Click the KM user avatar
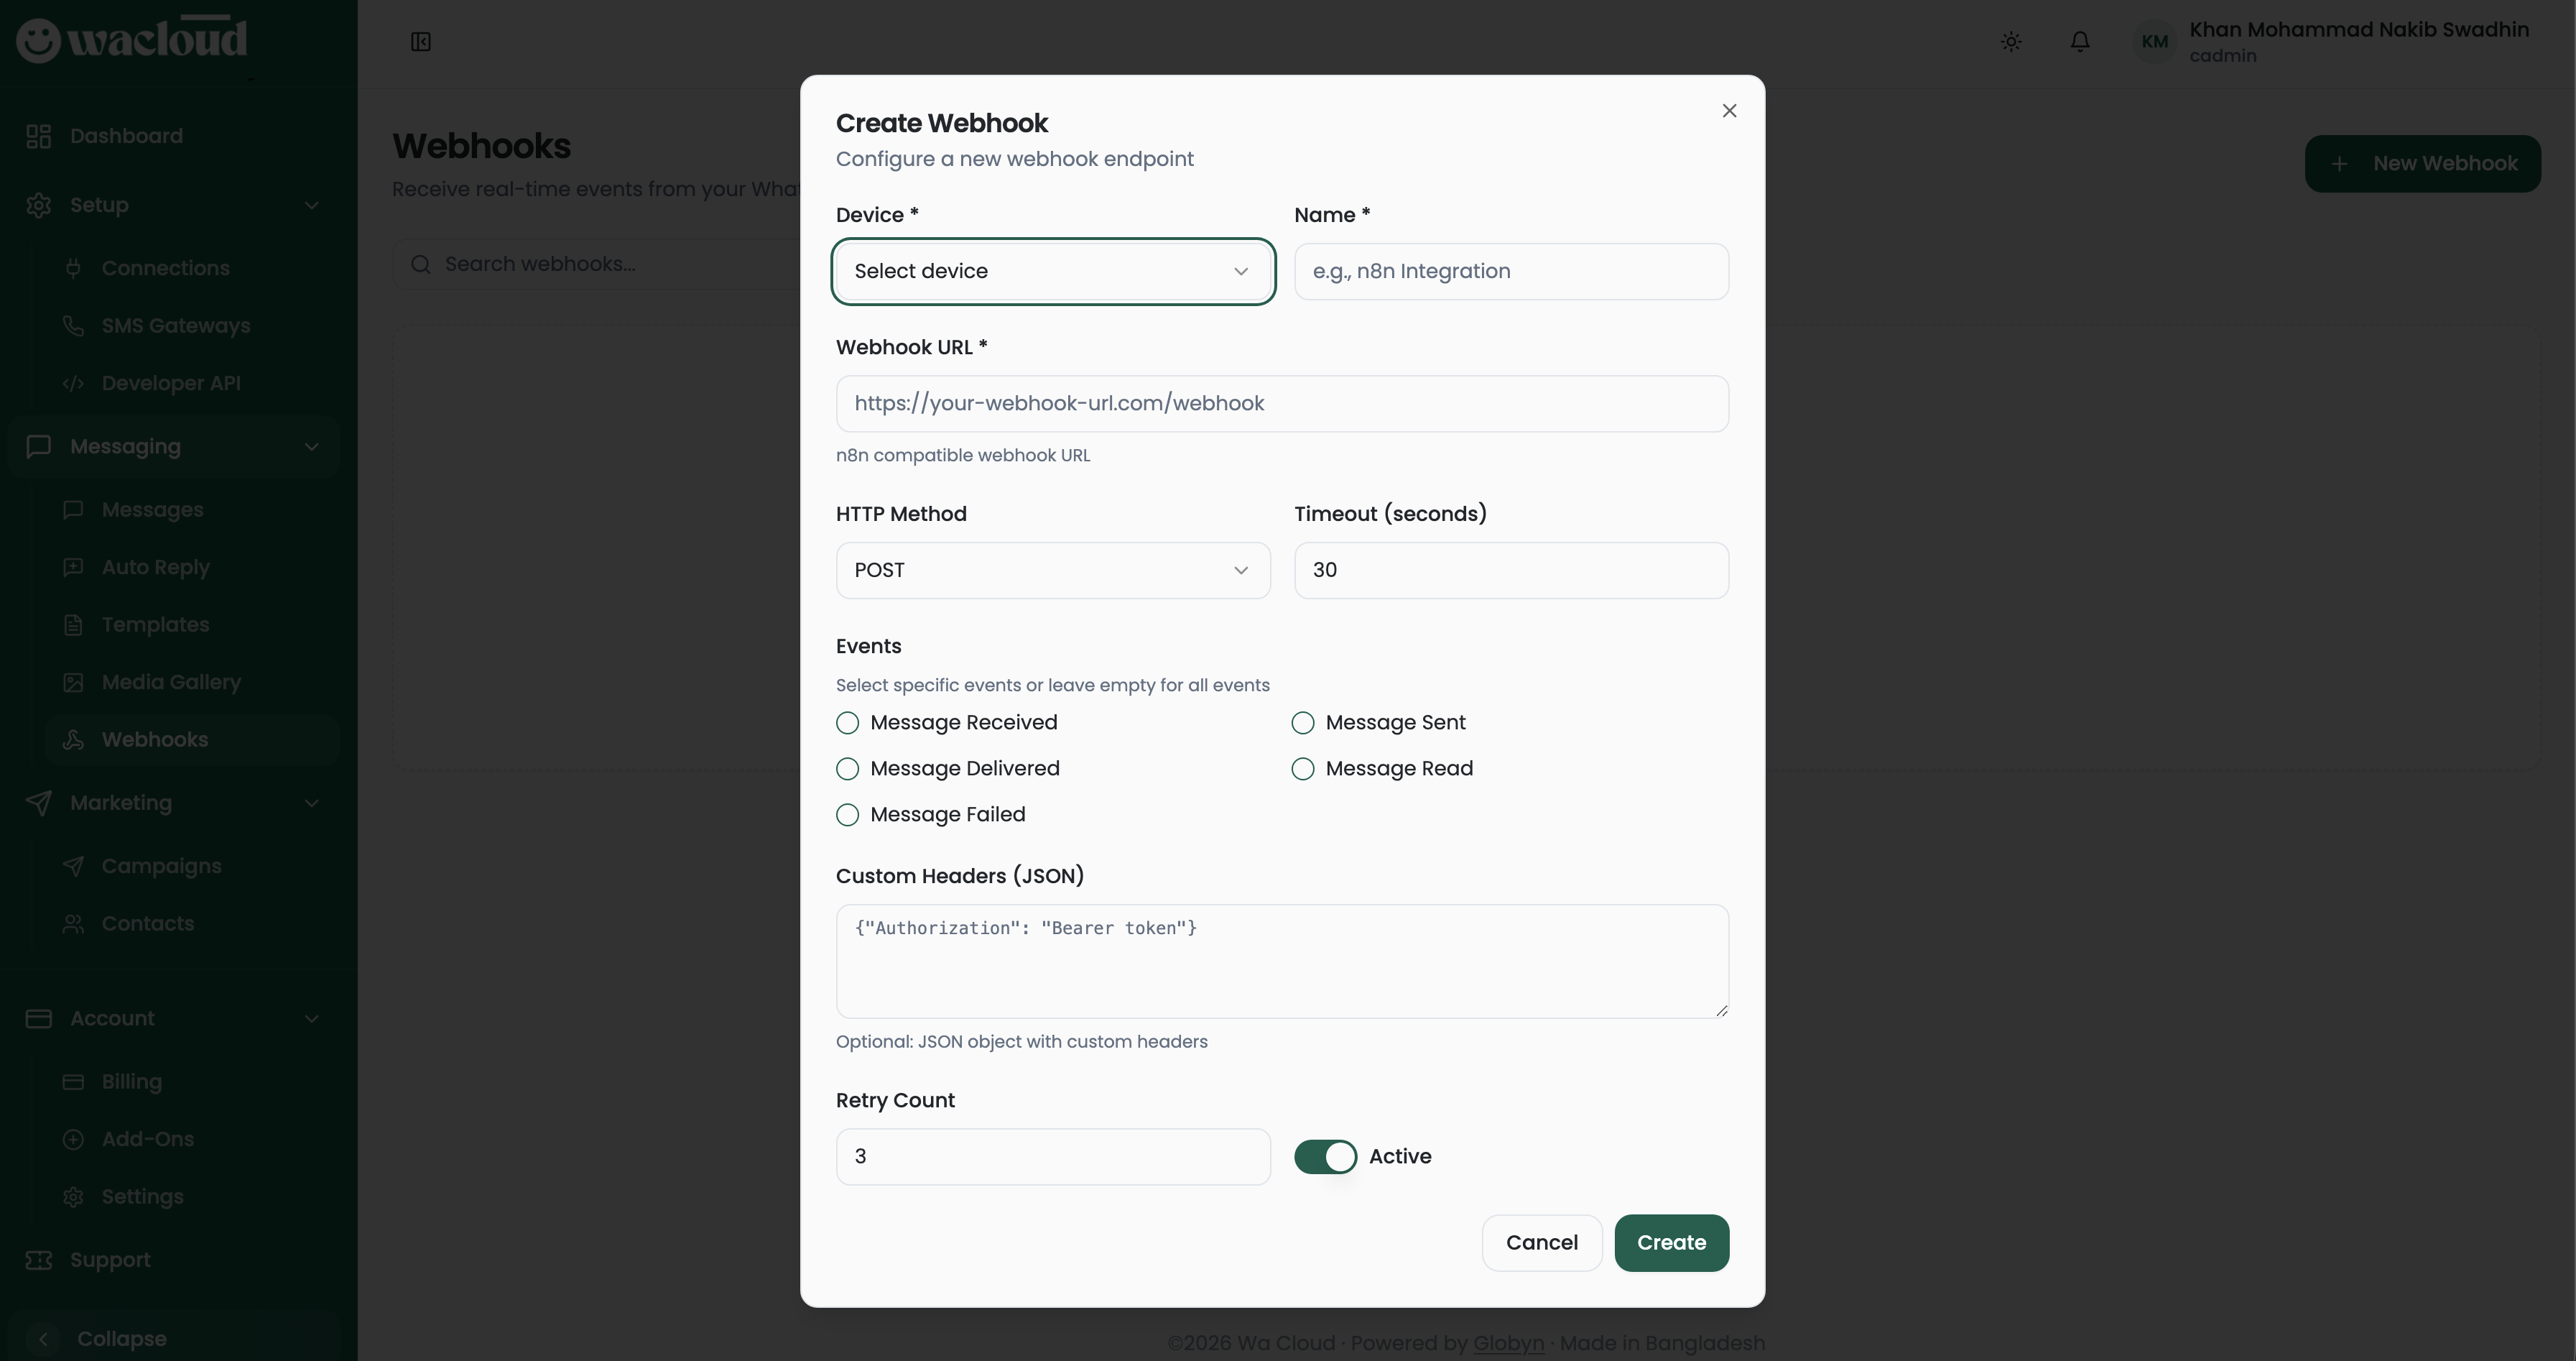Screen dimensions: 2576x1361 click(x=2154, y=42)
